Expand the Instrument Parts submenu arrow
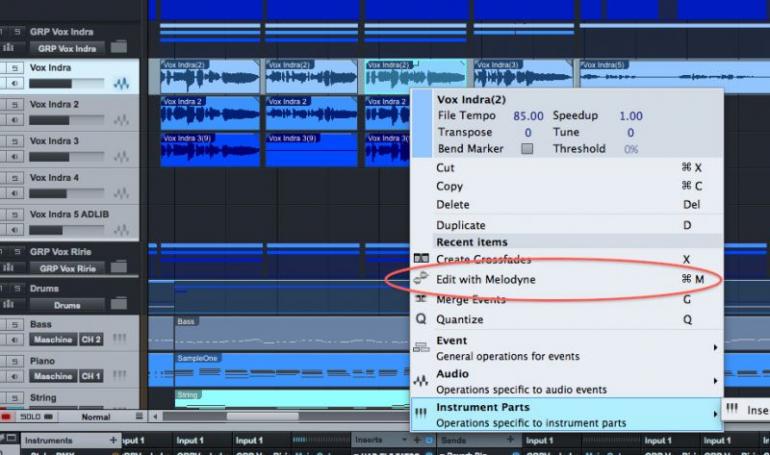The height and width of the screenshot is (455, 770). 715,414
